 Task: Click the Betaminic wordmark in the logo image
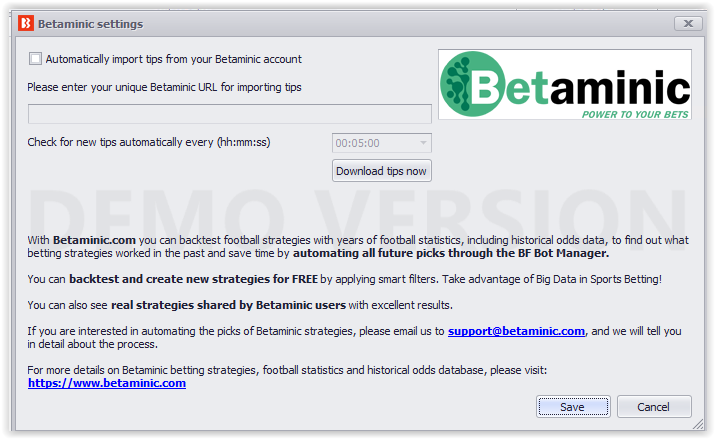coord(580,86)
